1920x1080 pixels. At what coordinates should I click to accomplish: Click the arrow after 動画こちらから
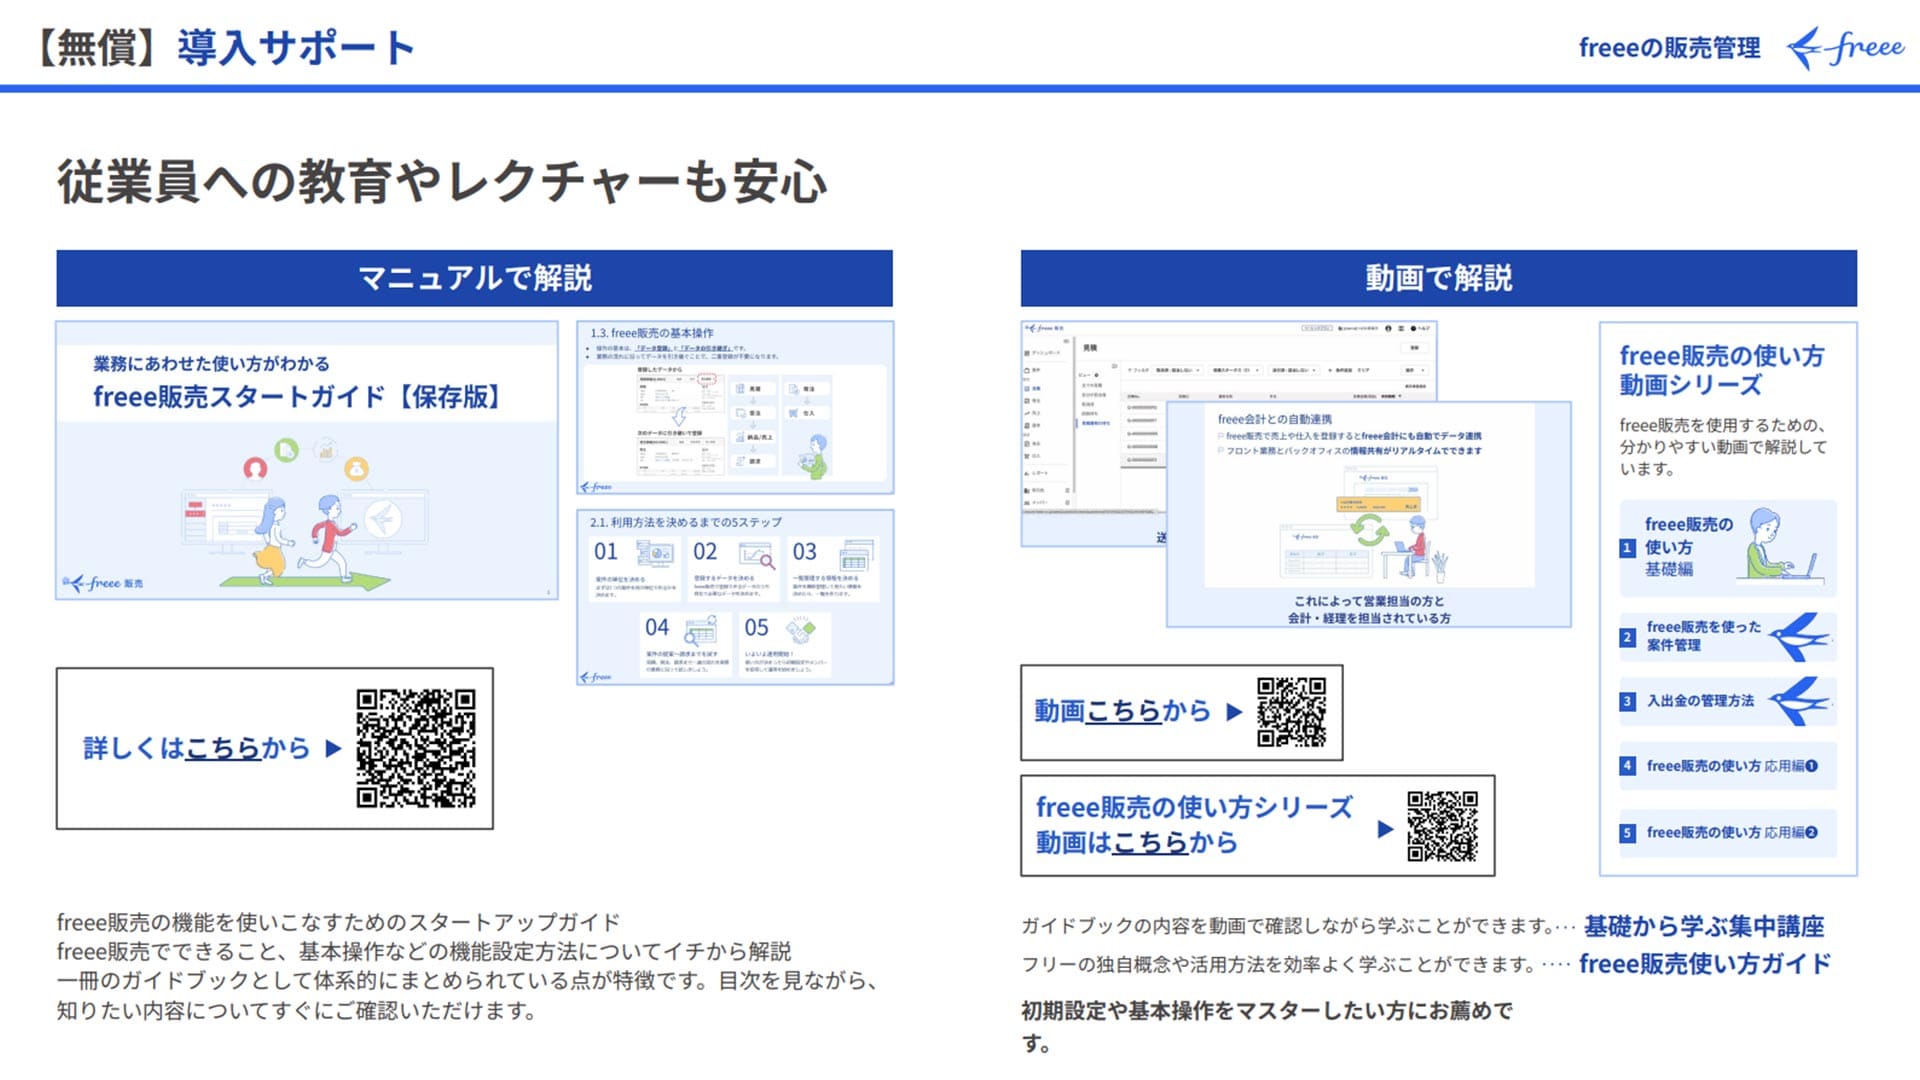[1234, 712]
